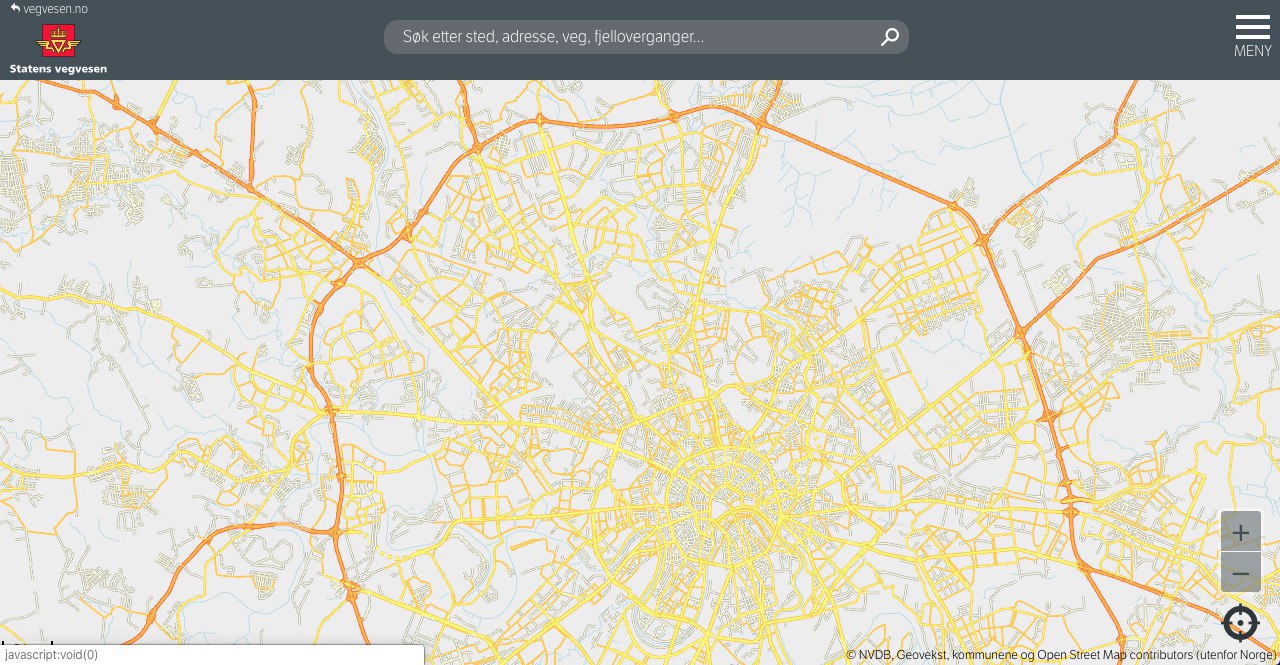Zoom in with the plus button
Image resolution: width=1280 pixels, height=665 pixels.
[x=1241, y=532]
